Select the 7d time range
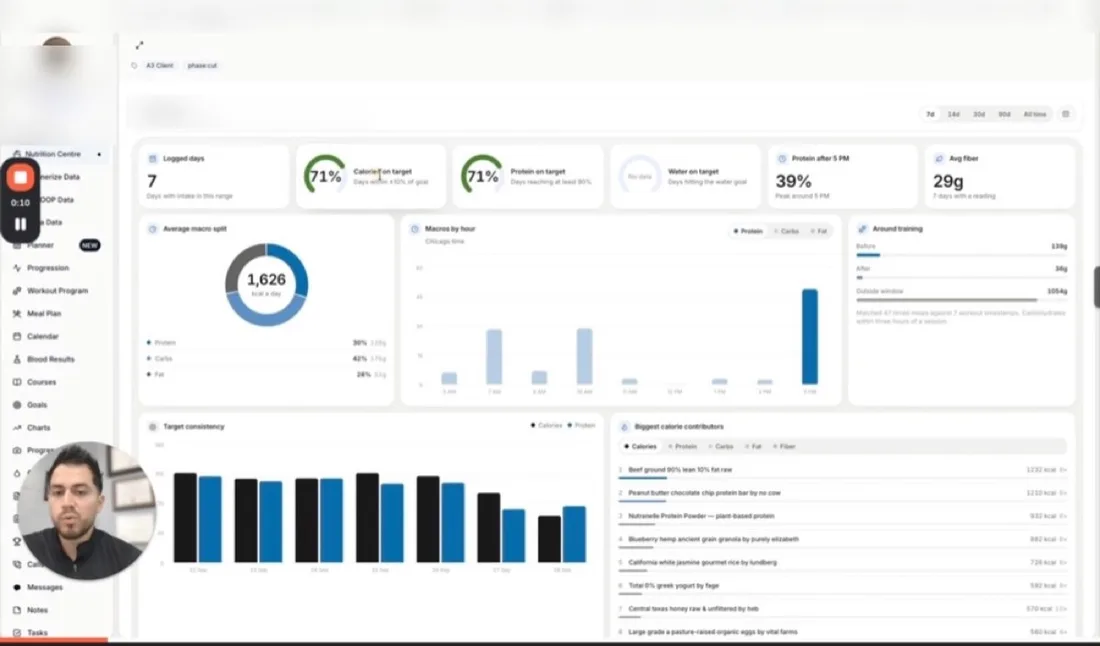 pos(930,114)
